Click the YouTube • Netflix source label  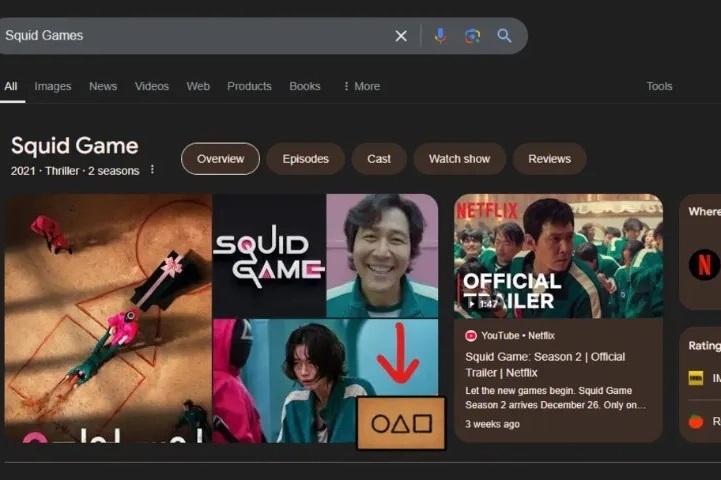pos(518,336)
